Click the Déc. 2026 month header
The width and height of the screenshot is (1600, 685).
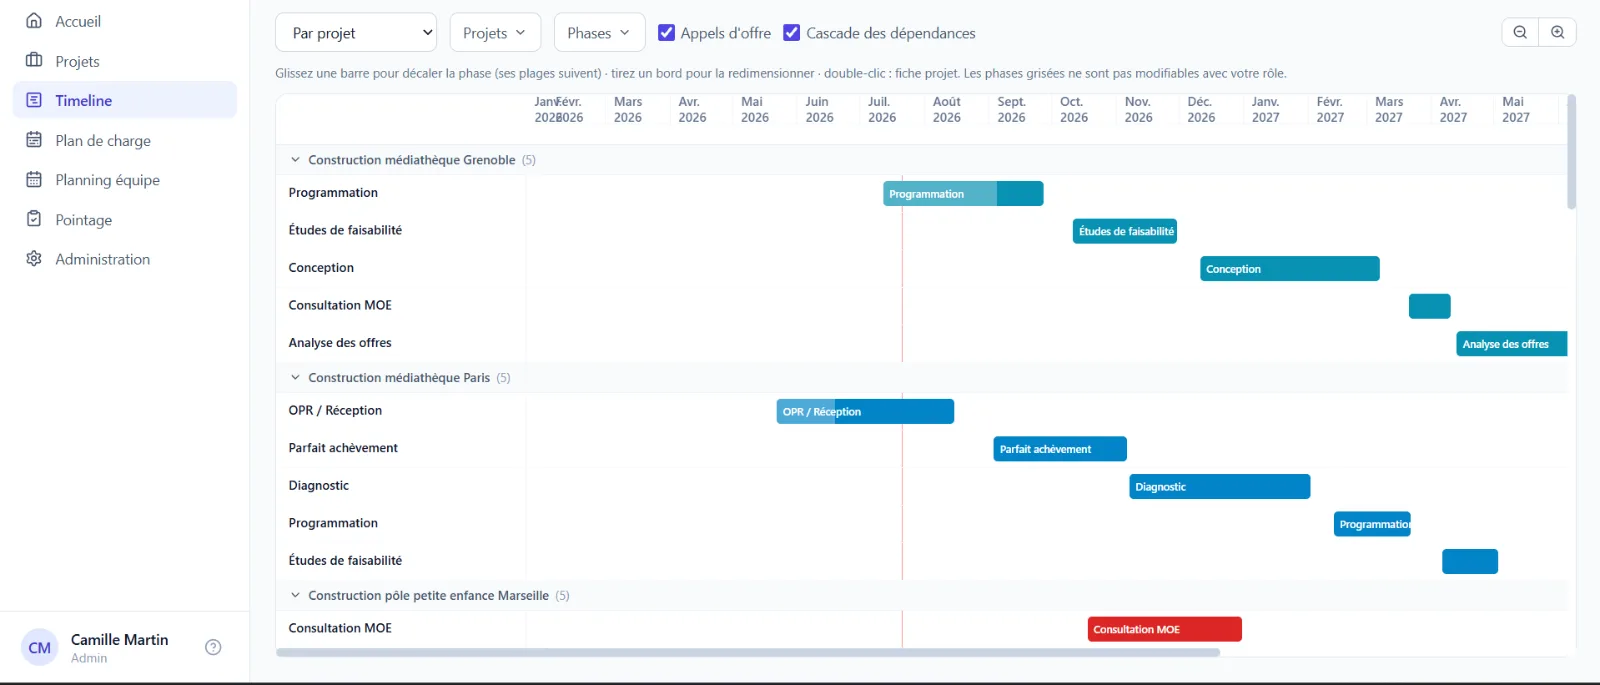click(x=1201, y=109)
